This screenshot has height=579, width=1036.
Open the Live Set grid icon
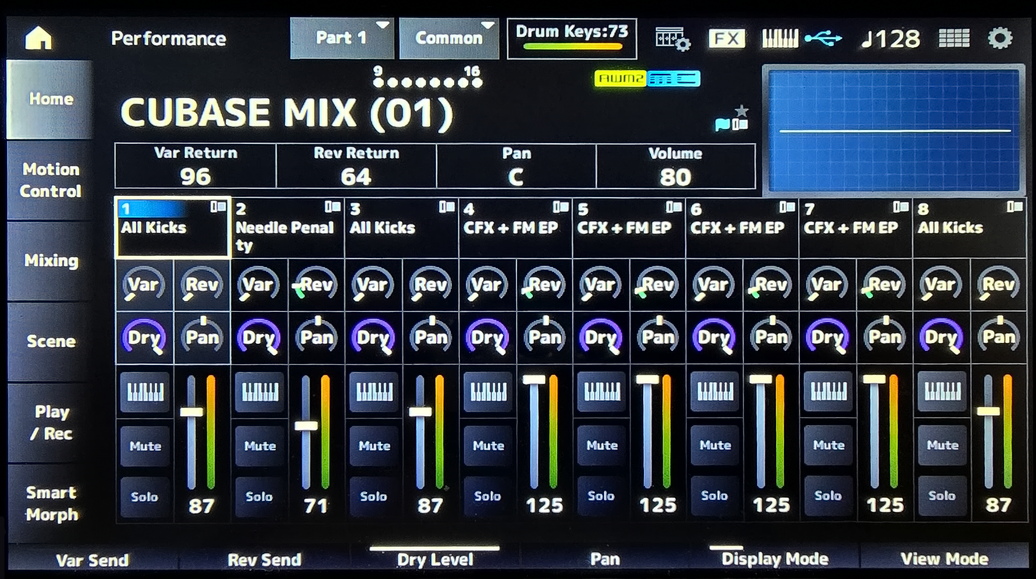click(x=954, y=38)
